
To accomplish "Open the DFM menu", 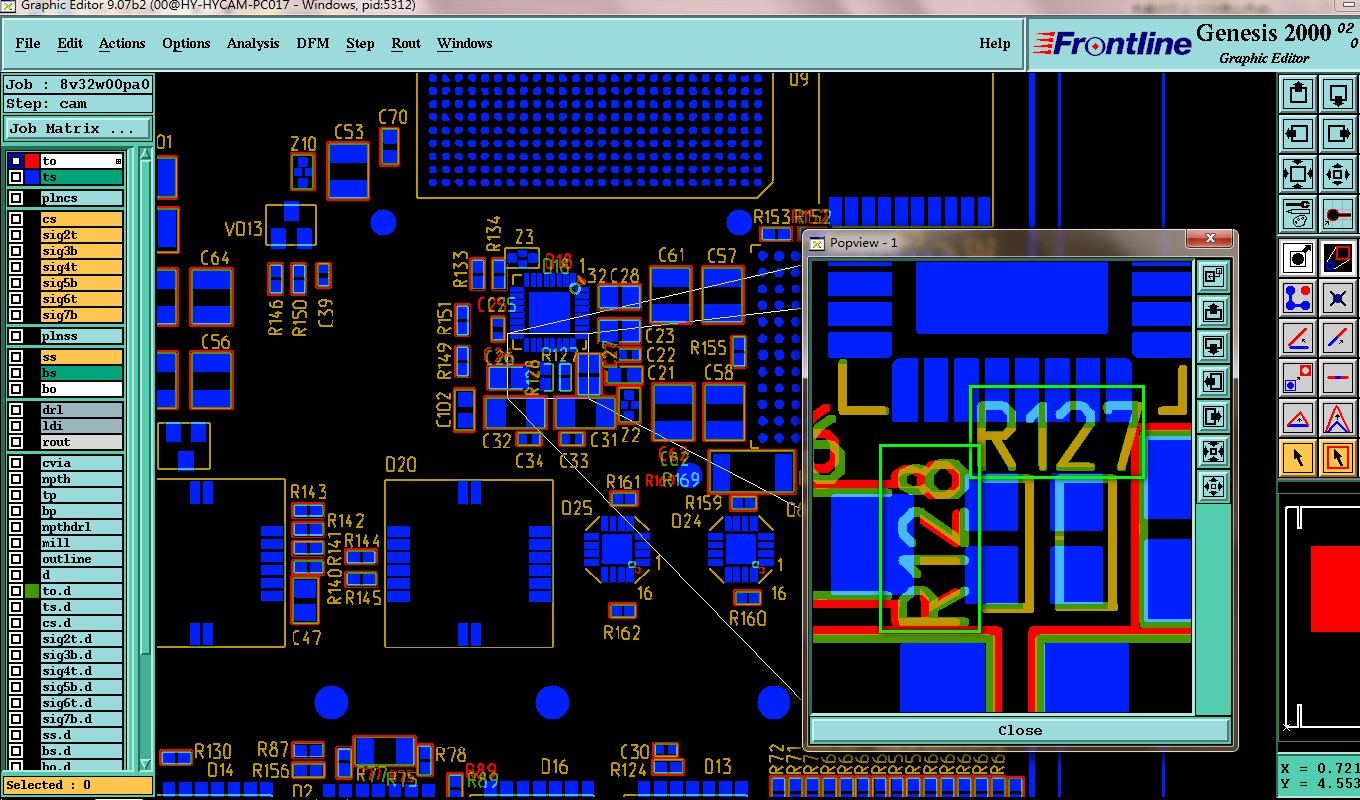I will coord(313,43).
